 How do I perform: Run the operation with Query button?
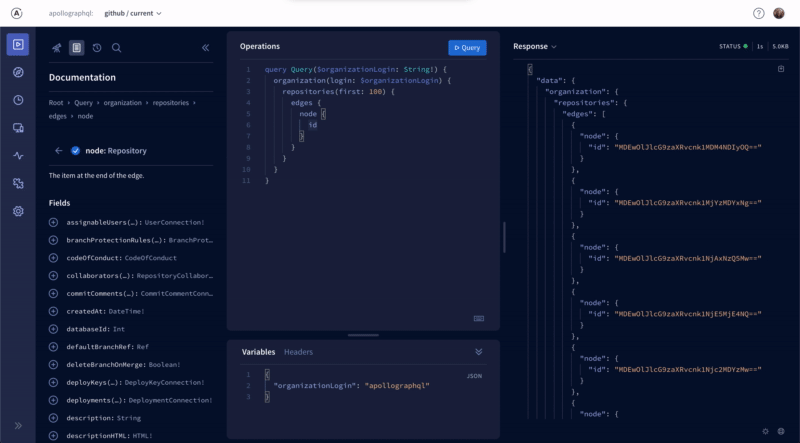[x=467, y=47]
